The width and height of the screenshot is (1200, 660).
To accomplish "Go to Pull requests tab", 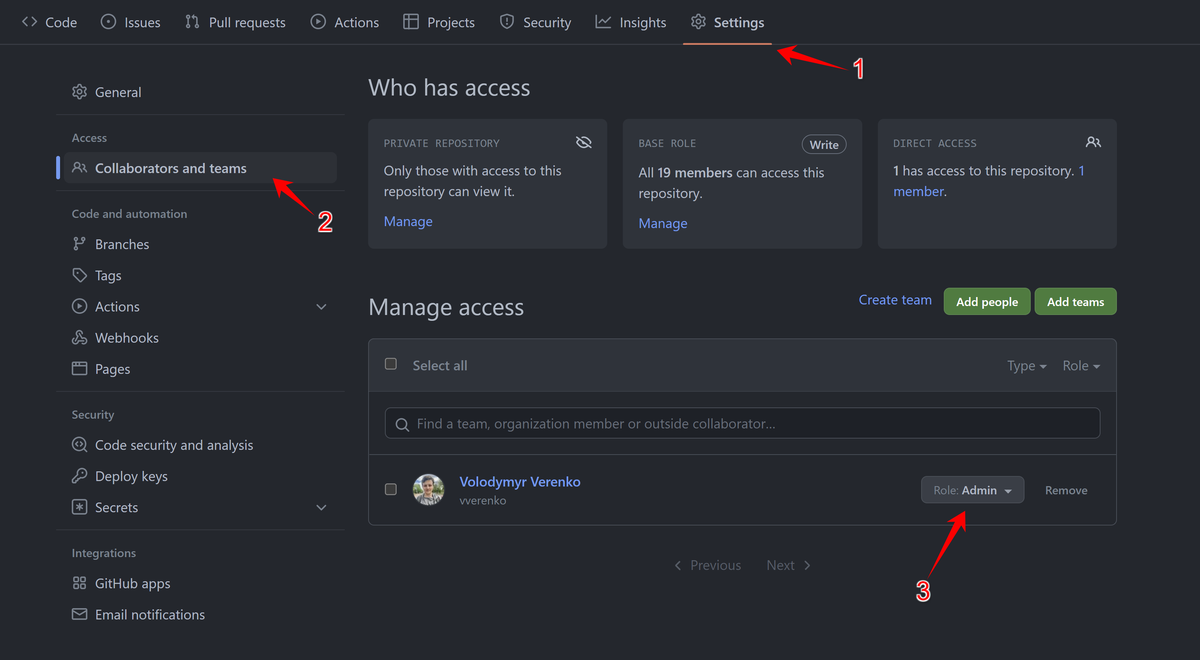I will [235, 22].
